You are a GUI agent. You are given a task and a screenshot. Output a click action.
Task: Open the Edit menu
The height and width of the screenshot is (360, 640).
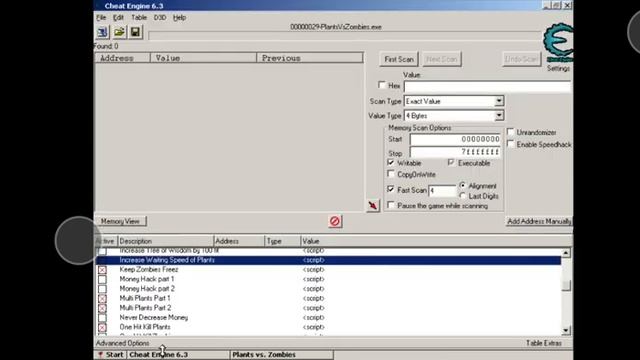[118, 18]
